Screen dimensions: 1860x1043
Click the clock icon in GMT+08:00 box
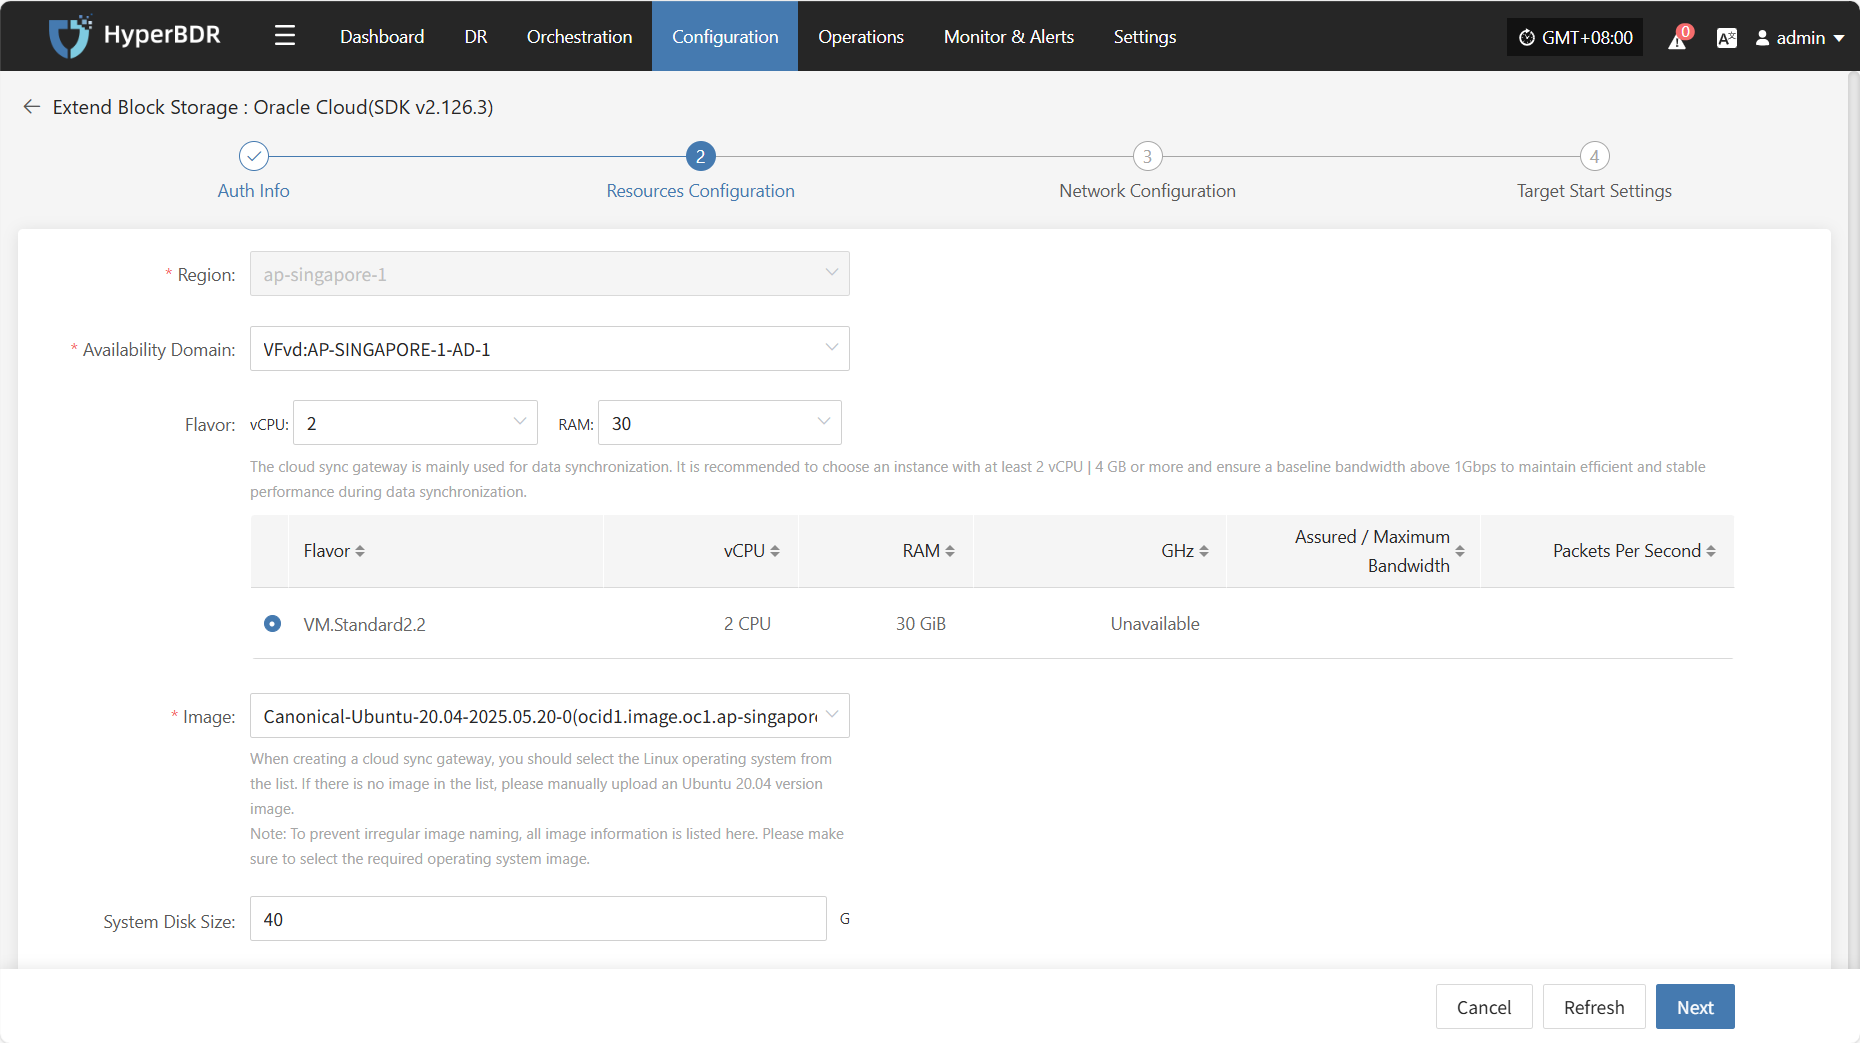[1526, 38]
